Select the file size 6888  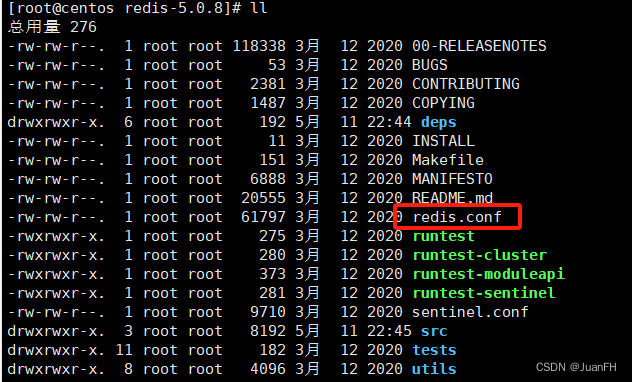268,179
